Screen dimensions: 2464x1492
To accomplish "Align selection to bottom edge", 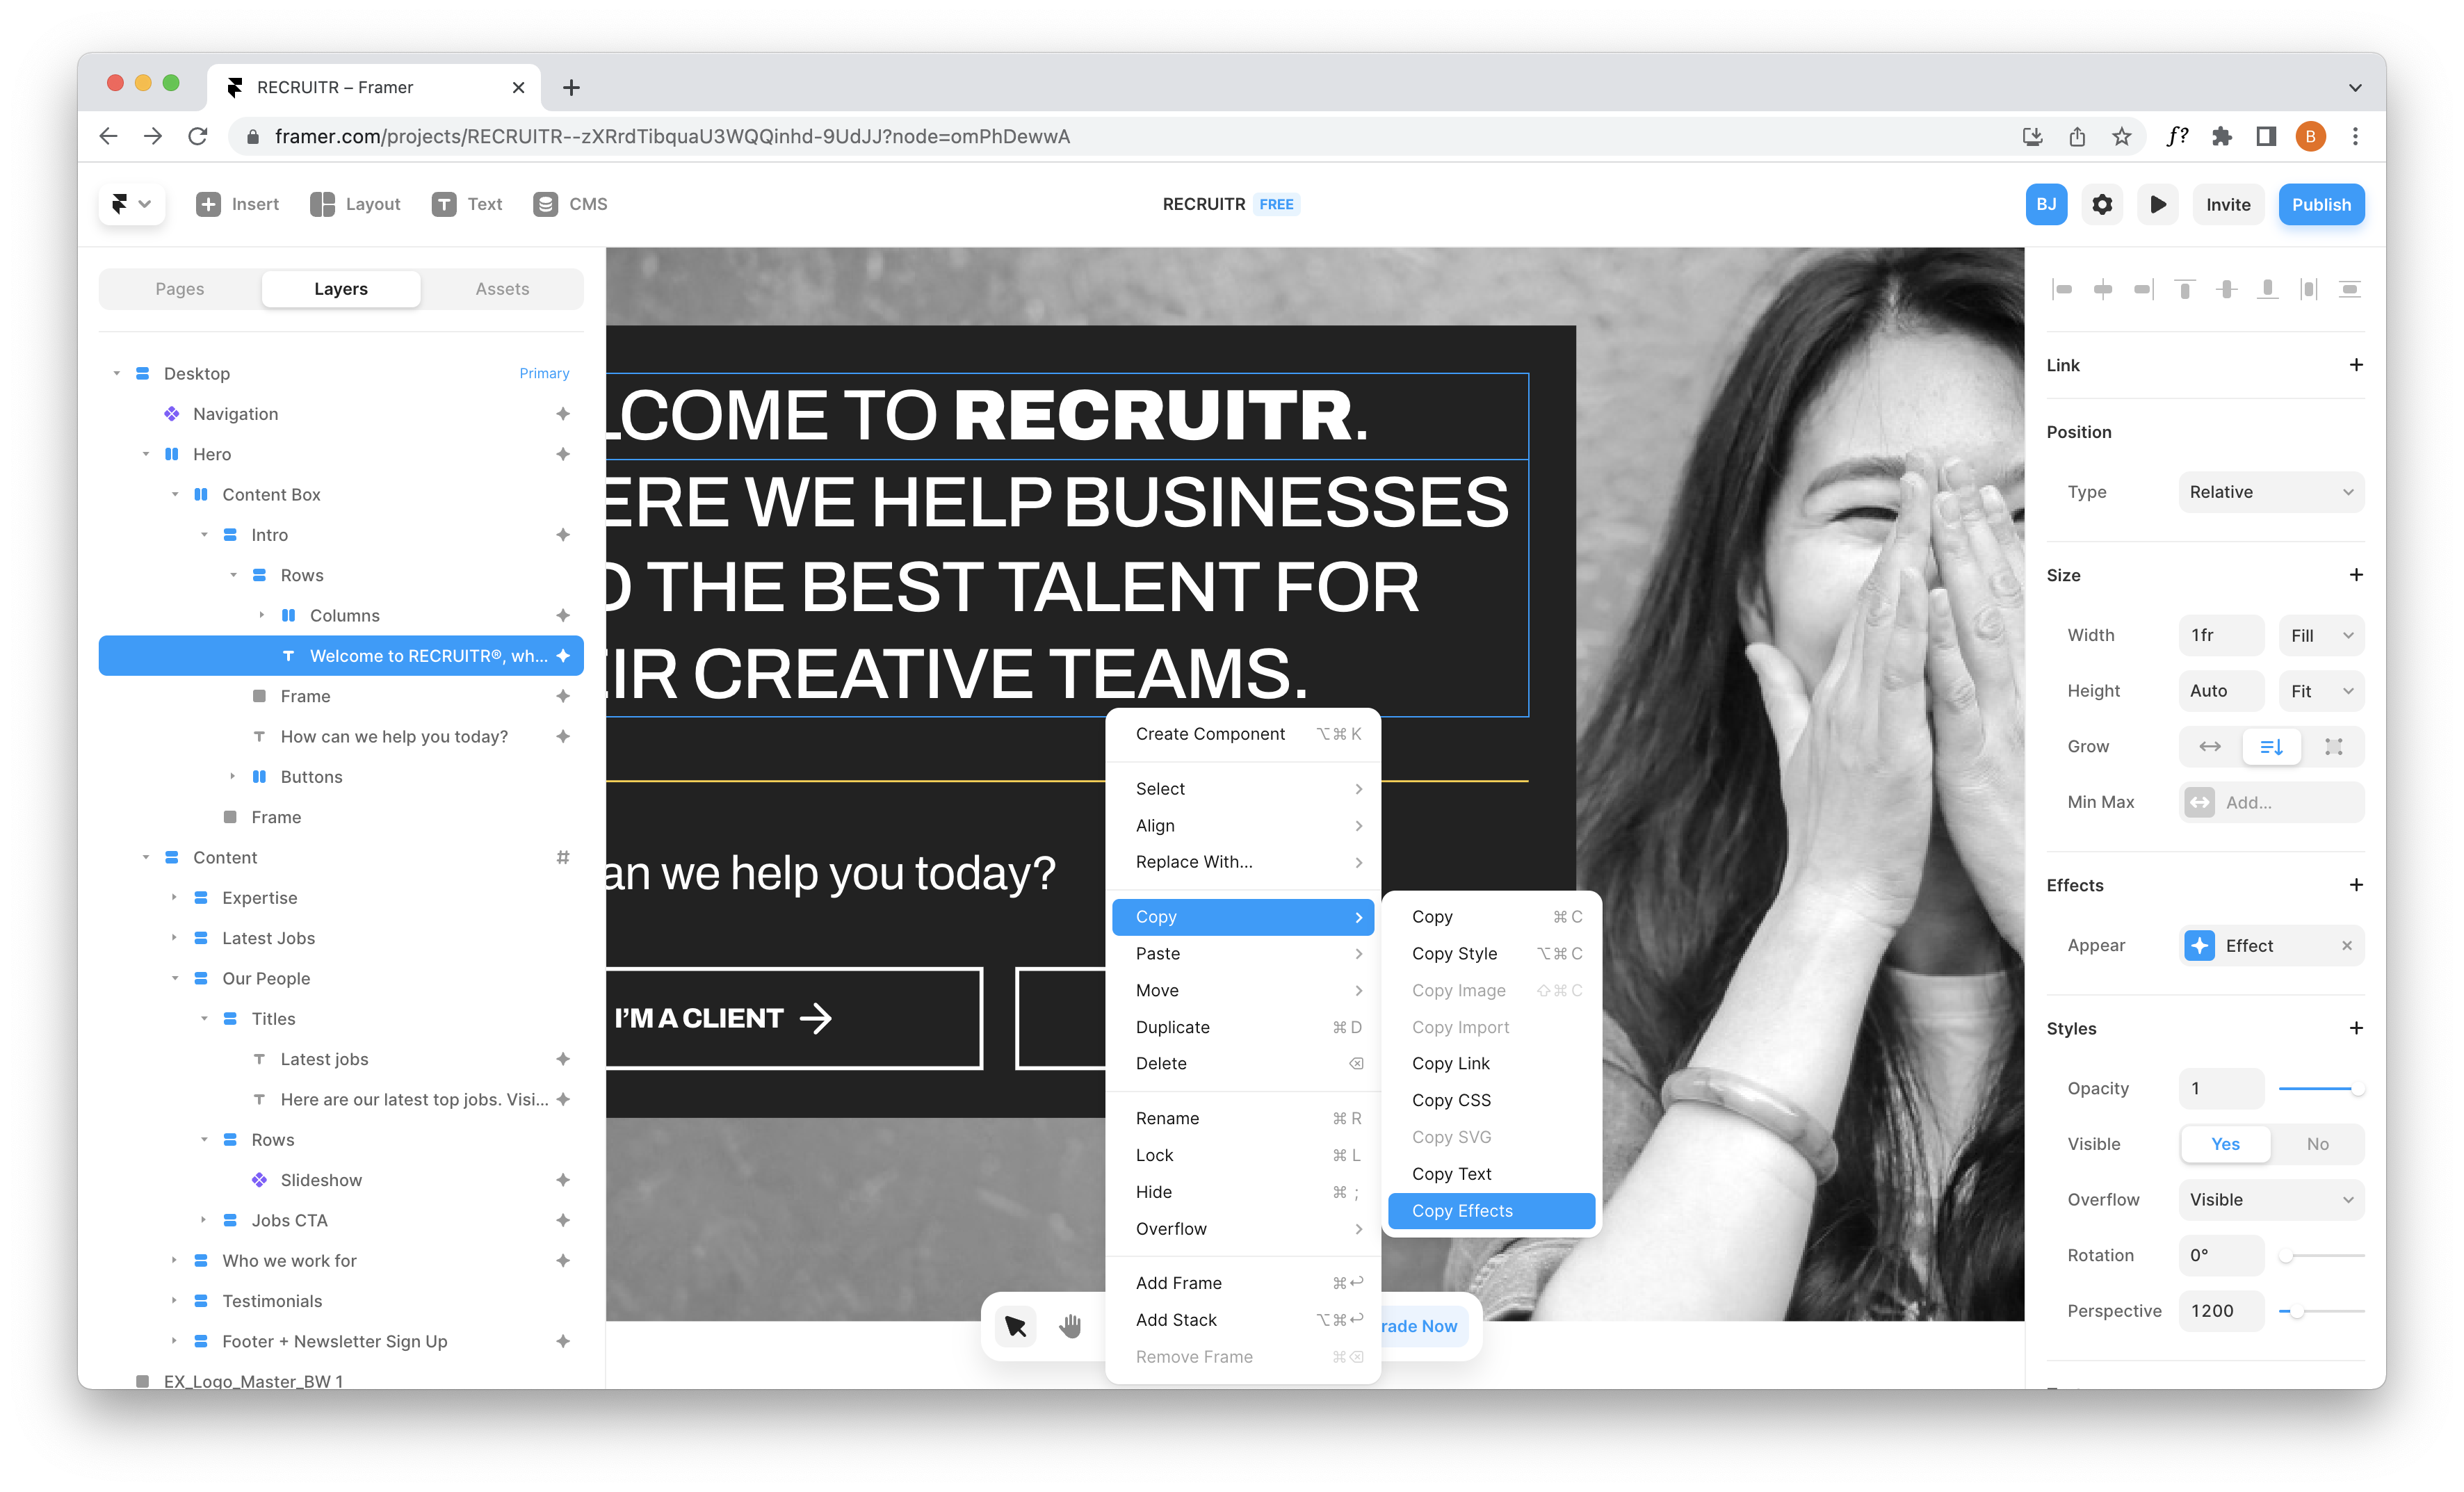I will tap(2267, 289).
